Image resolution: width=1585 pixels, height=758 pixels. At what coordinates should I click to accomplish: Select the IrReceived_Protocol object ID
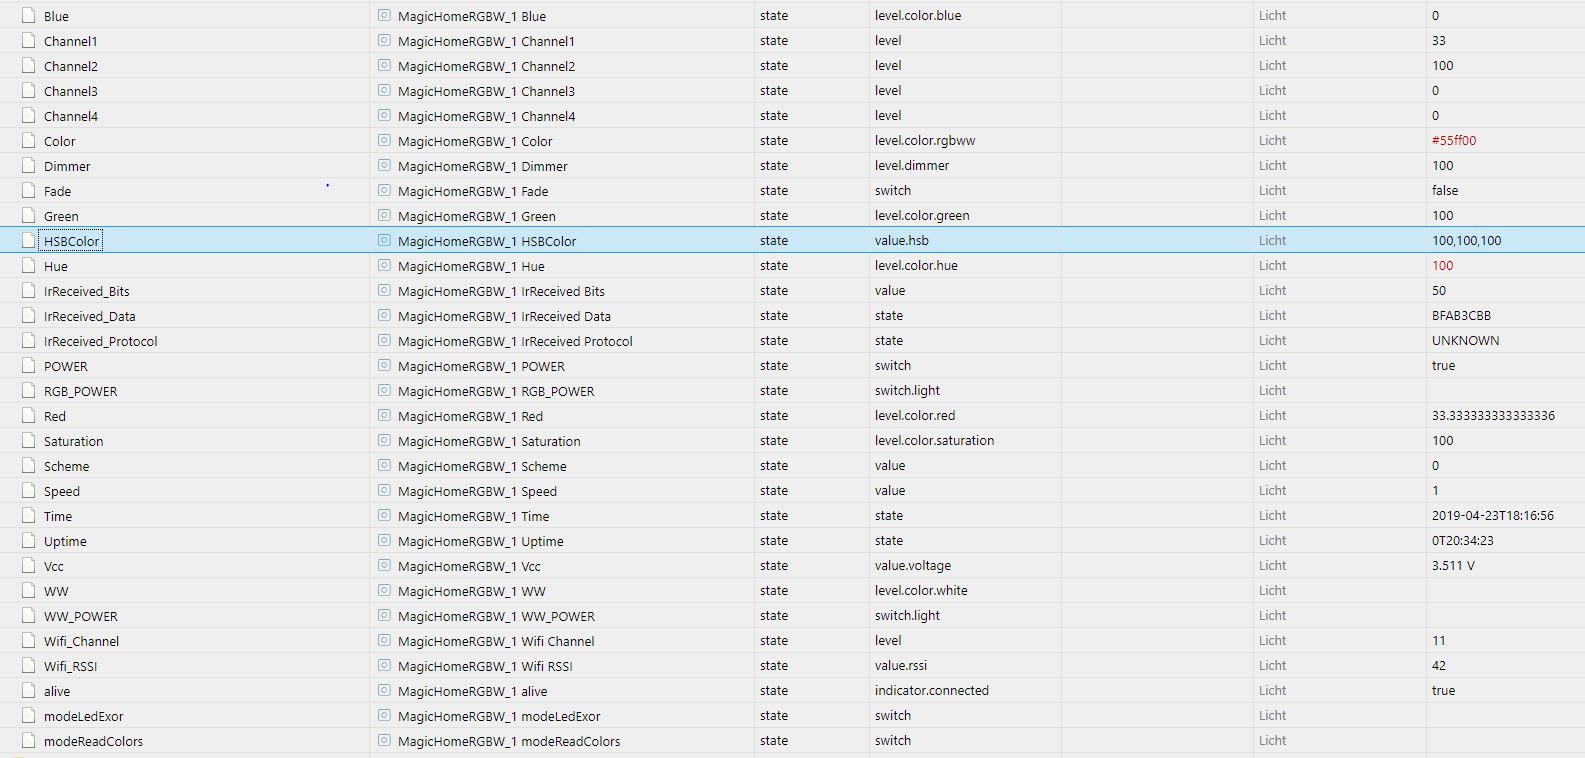coord(101,341)
